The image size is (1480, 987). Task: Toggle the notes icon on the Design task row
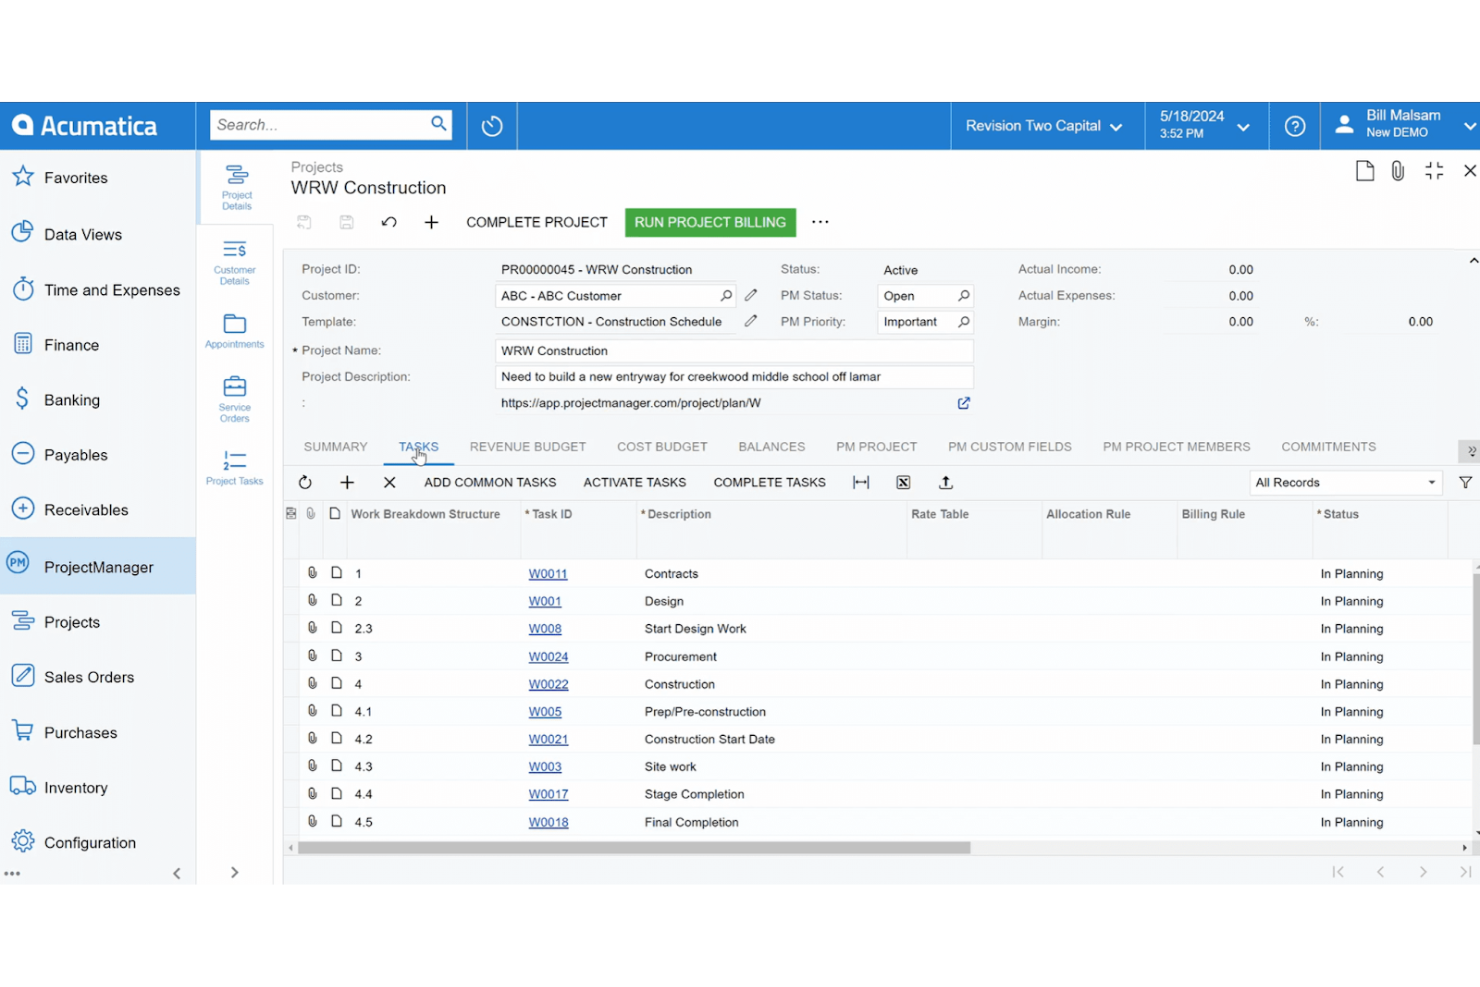tap(336, 599)
